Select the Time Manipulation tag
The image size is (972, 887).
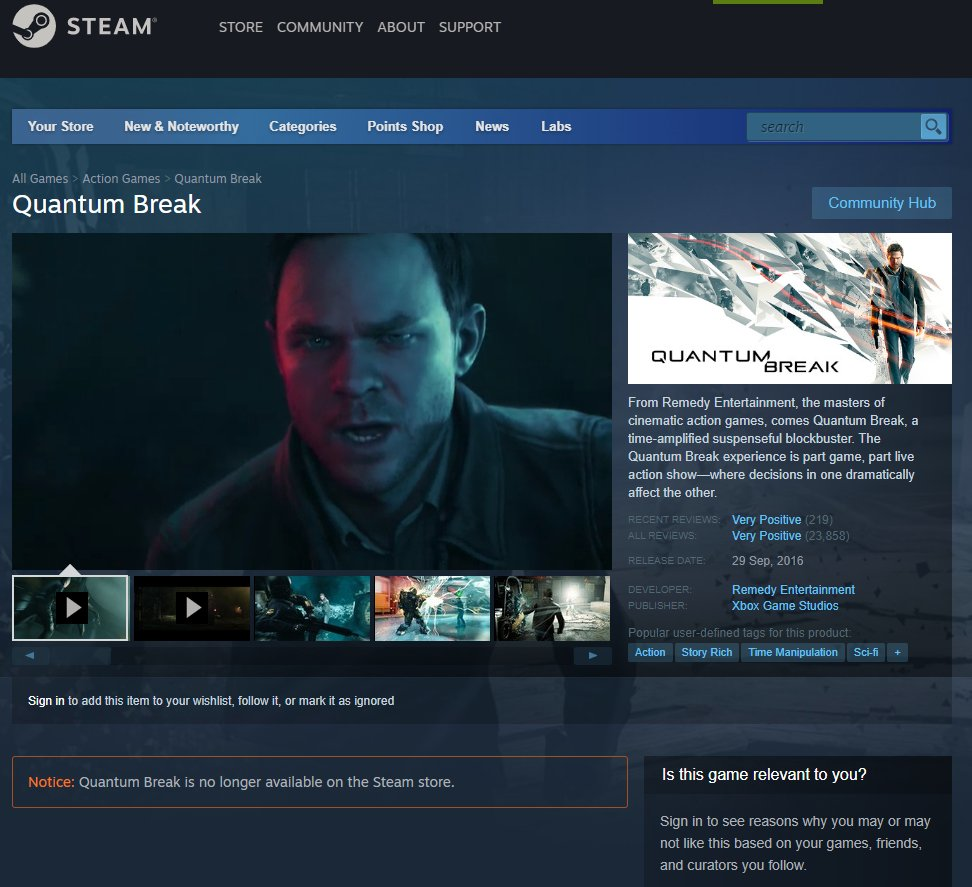(x=793, y=652)
